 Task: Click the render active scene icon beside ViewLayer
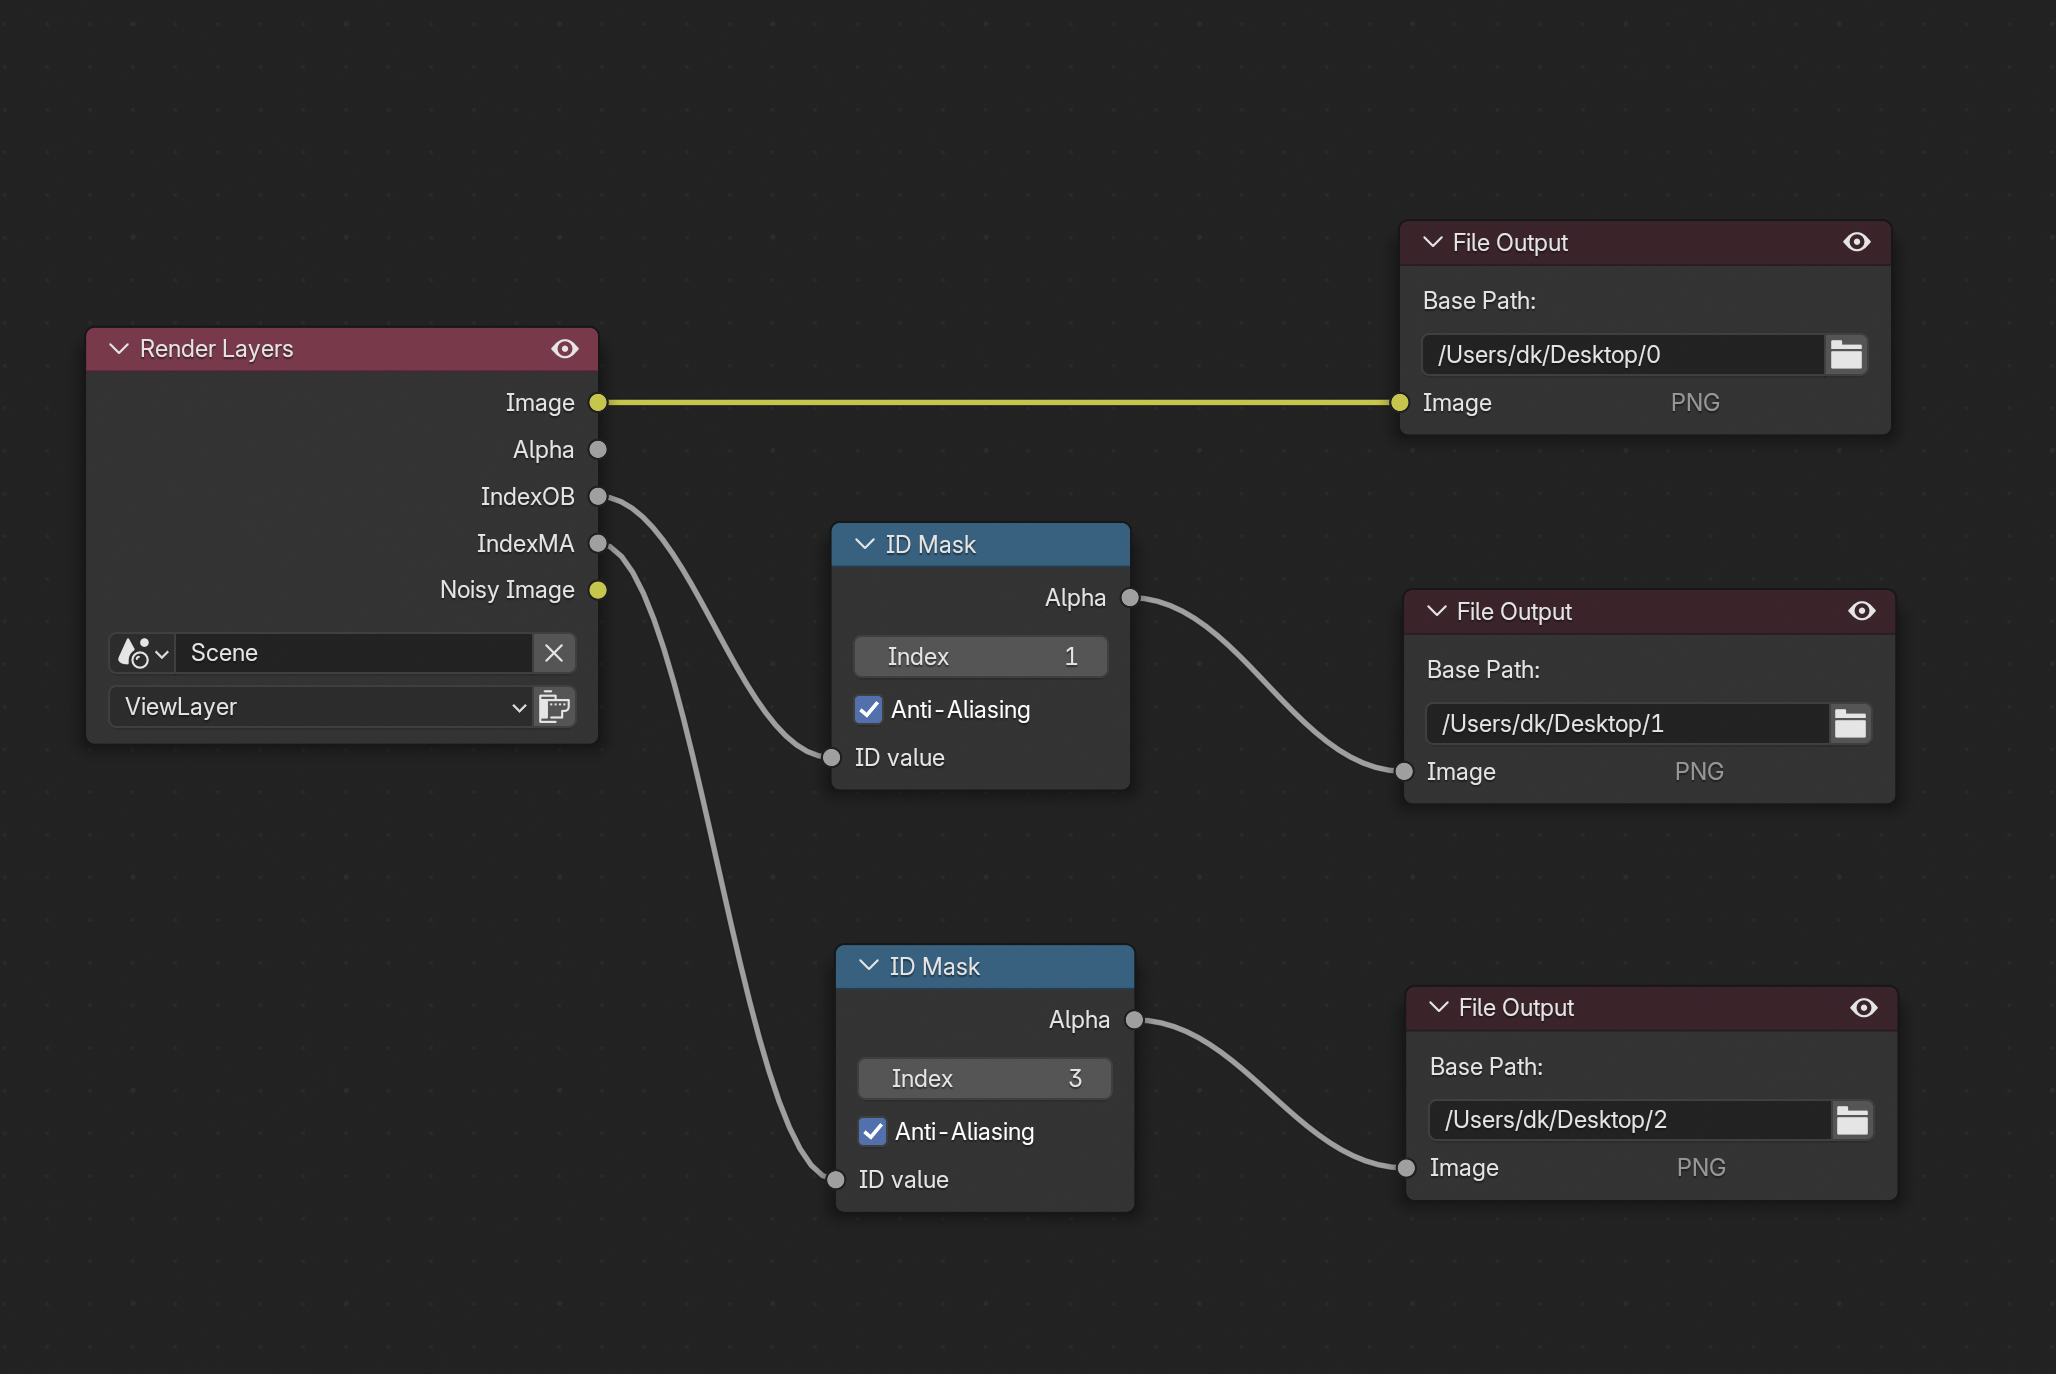tap(554, 707)
